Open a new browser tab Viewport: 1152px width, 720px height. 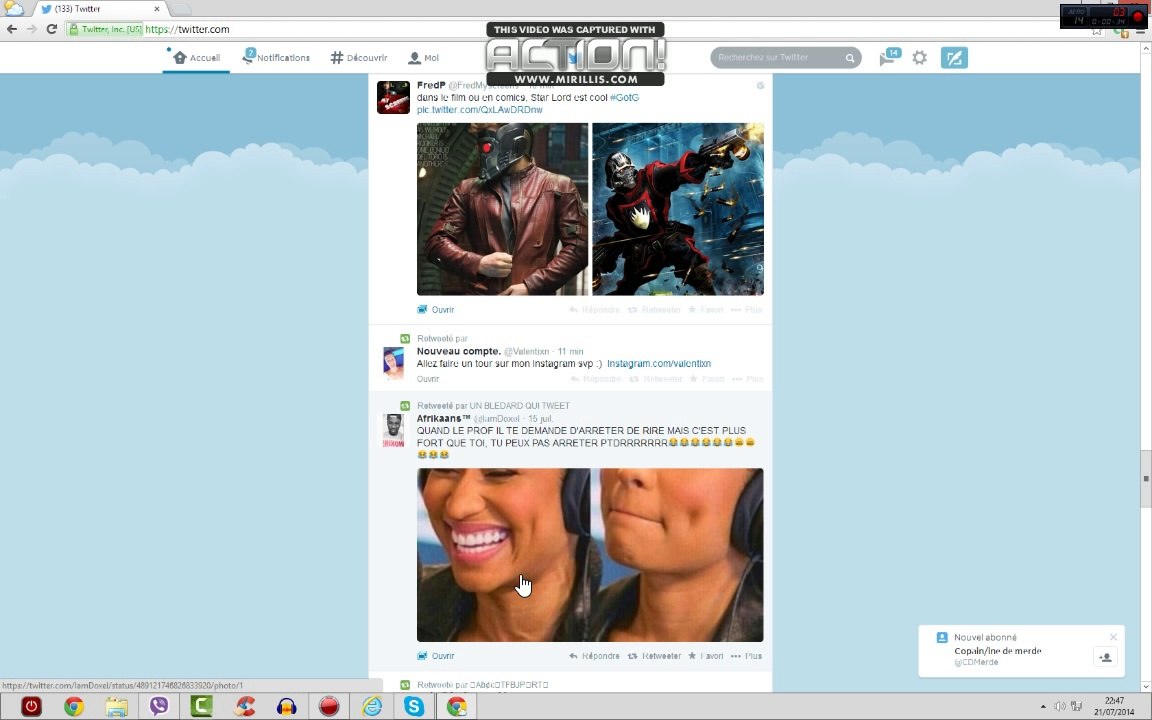pyautogui.click(x=181, y=10)
